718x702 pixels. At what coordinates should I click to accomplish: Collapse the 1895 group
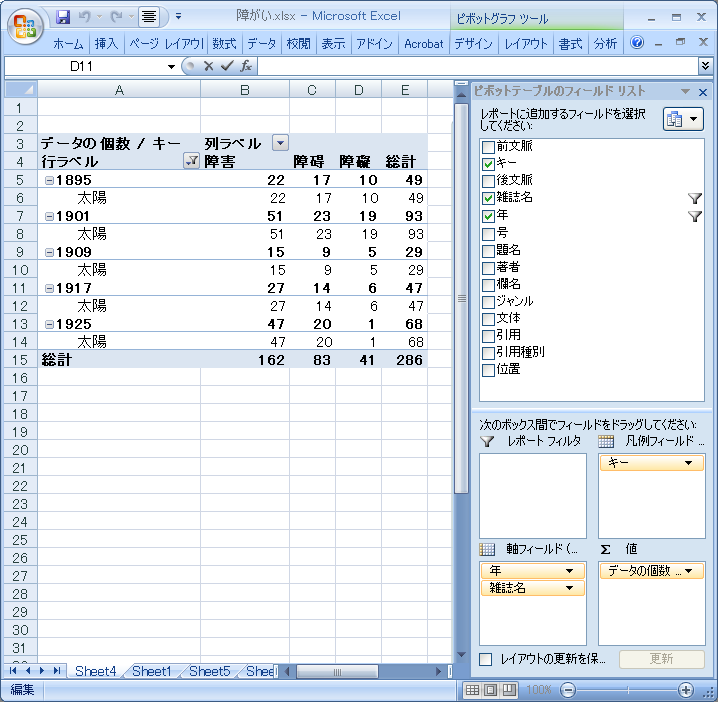[x=49, y=180]
